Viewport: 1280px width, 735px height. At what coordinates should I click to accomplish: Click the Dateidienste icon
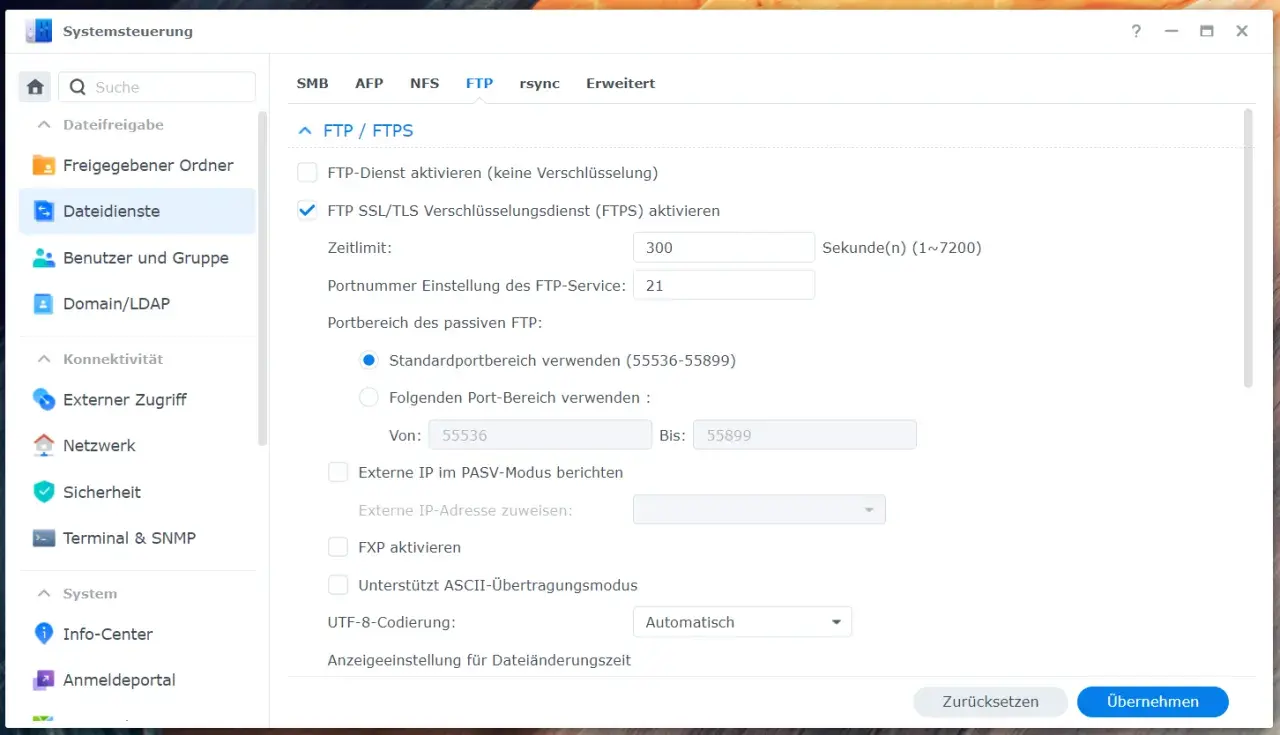[x=43, y=211]
